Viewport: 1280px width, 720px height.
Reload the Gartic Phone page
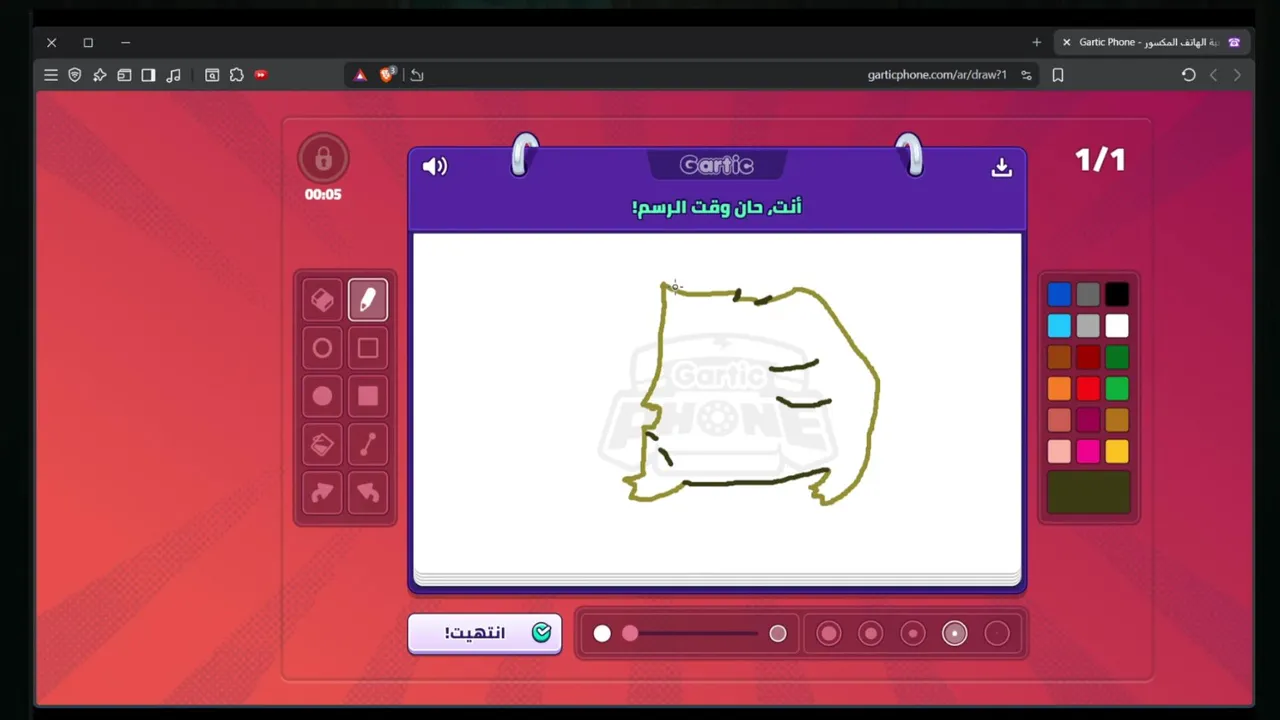(1188, 75)
